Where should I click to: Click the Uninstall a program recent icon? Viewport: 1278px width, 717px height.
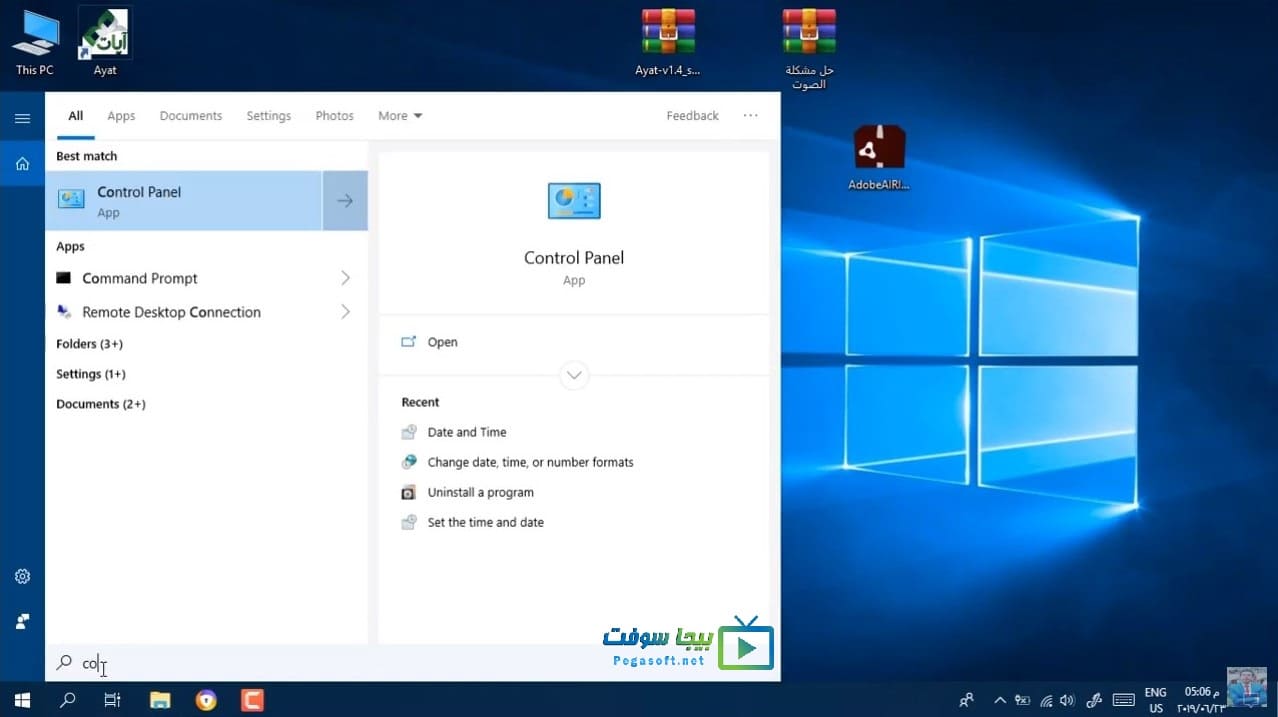coord(408,492)
